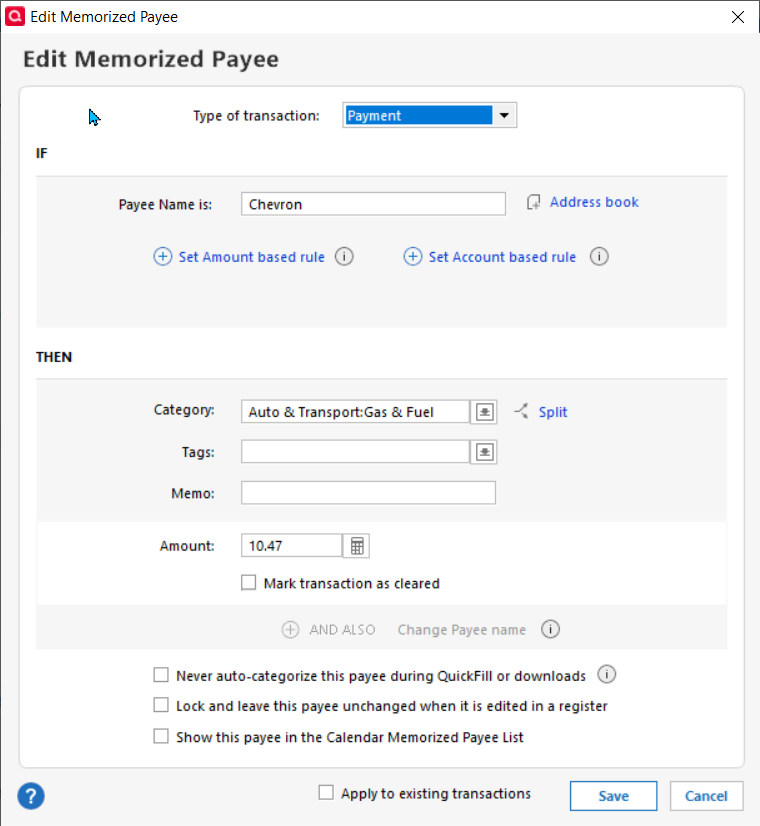Image resolution: width=760 pixels, height=826 pixels.
Task: Click the AND ALSO plus icon
Action: tap(290, 630)
